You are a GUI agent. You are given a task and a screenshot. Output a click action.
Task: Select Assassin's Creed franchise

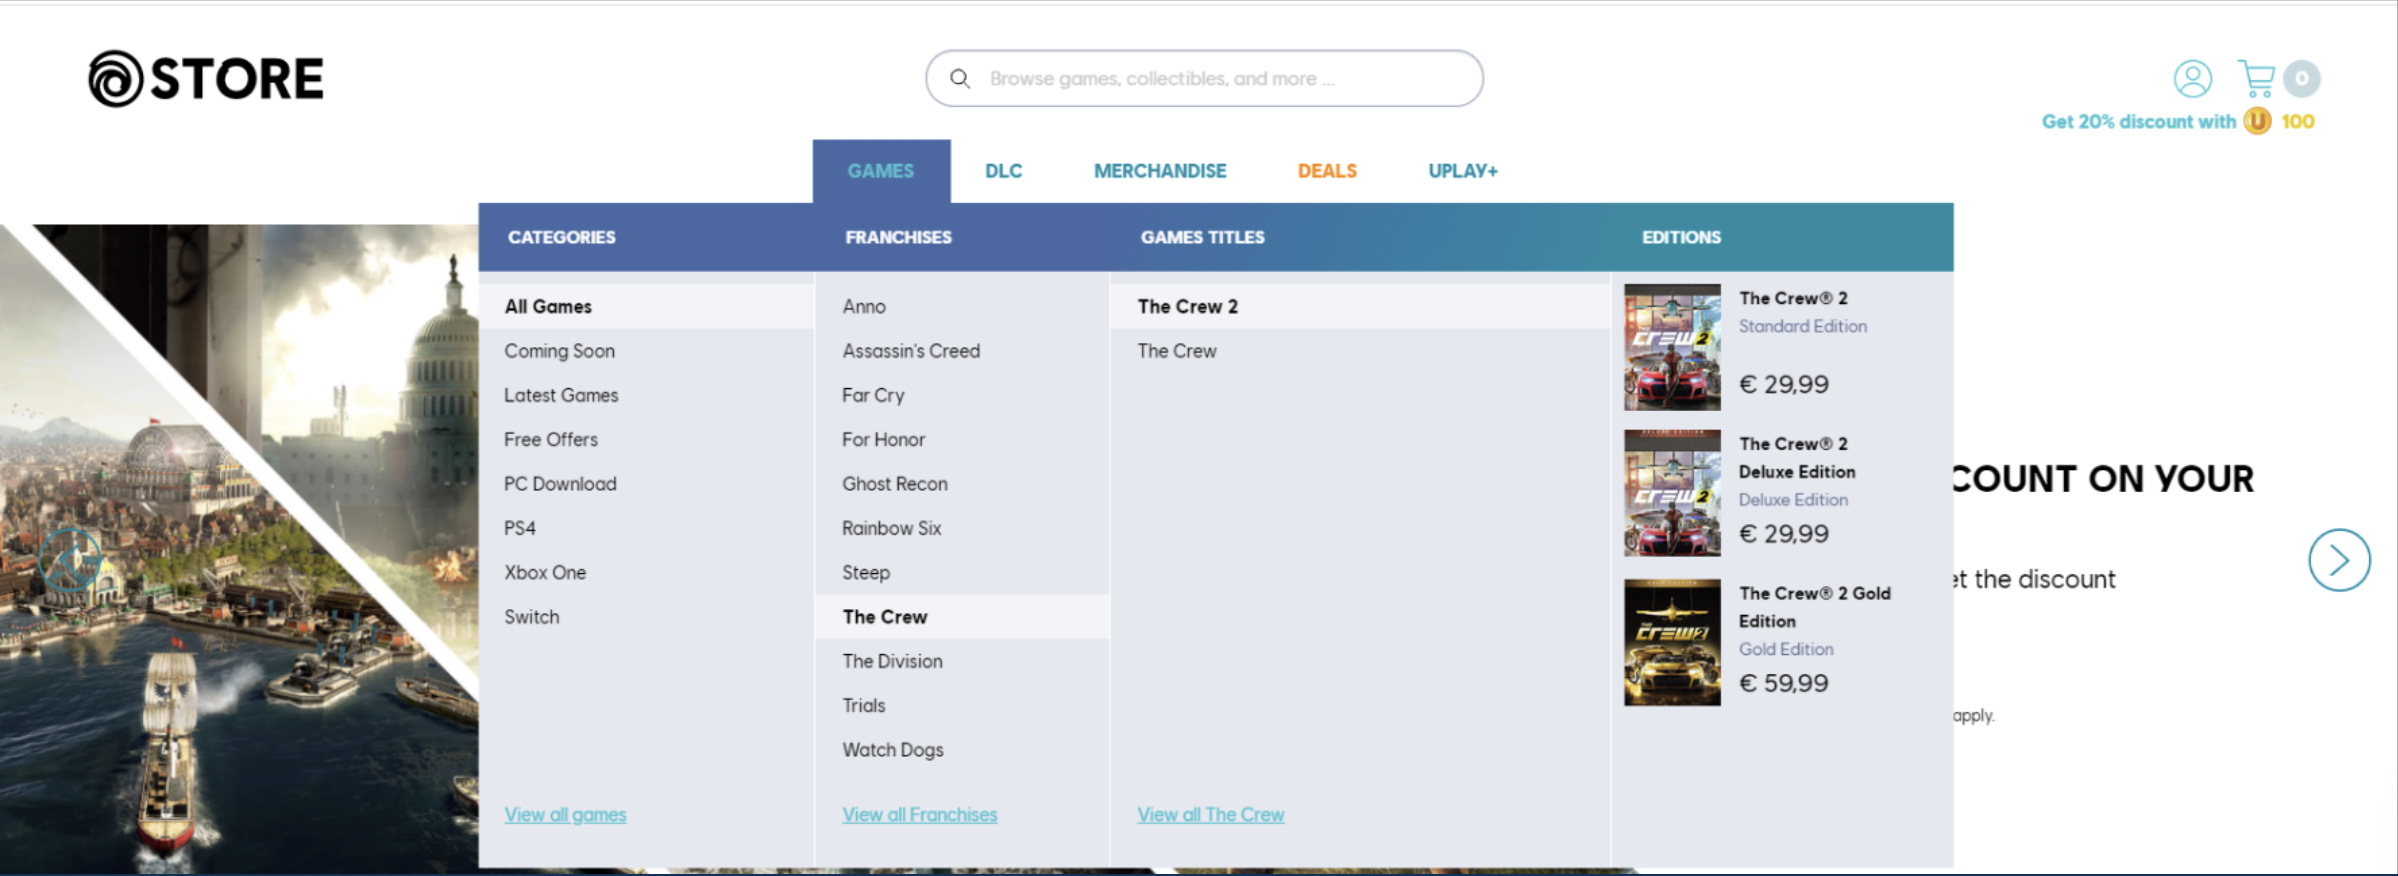click(x=911, y=351)
